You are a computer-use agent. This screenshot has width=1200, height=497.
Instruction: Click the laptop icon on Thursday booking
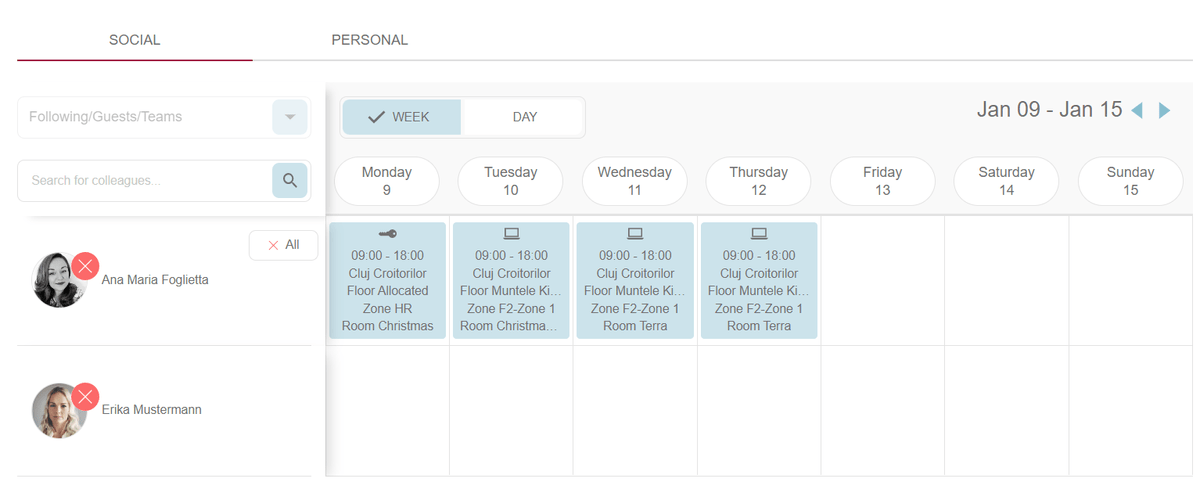(759, 234)
